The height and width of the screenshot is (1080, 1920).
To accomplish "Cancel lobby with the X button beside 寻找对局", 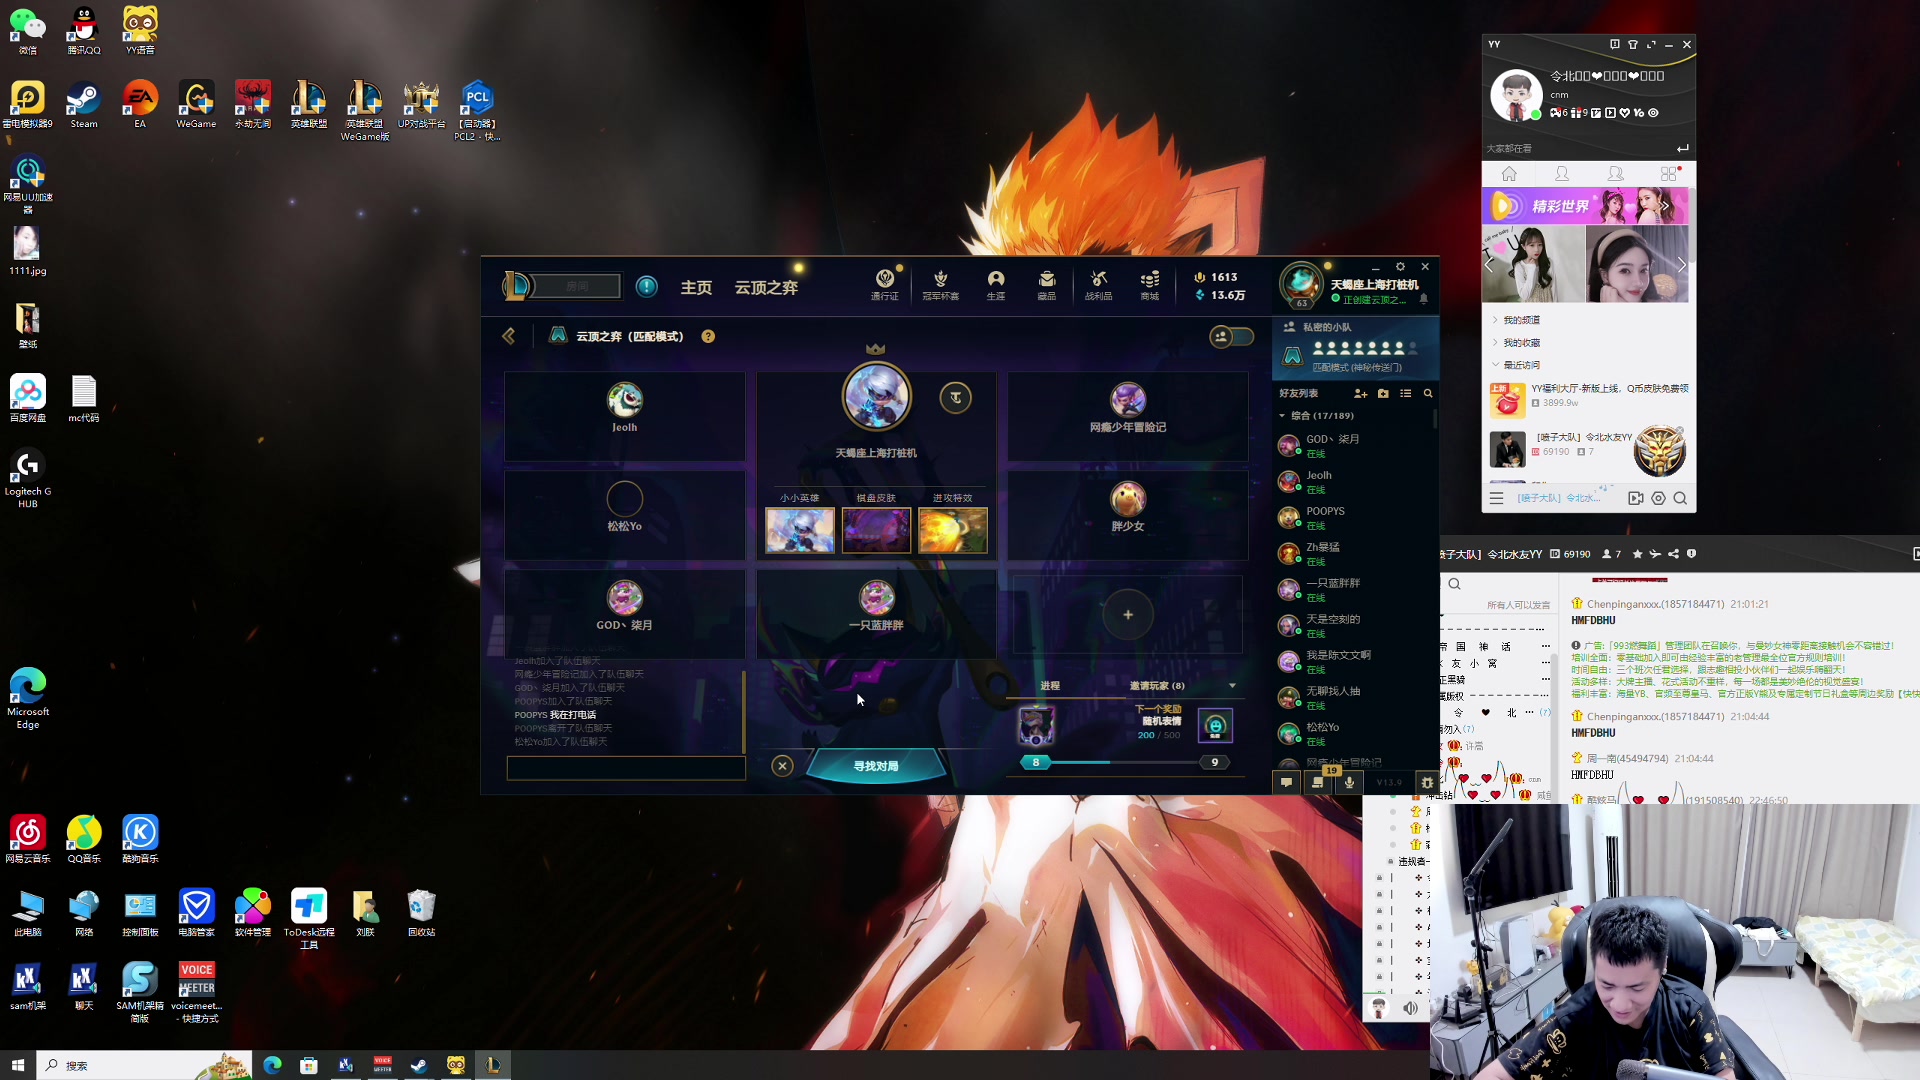I will tap(783, 766).
